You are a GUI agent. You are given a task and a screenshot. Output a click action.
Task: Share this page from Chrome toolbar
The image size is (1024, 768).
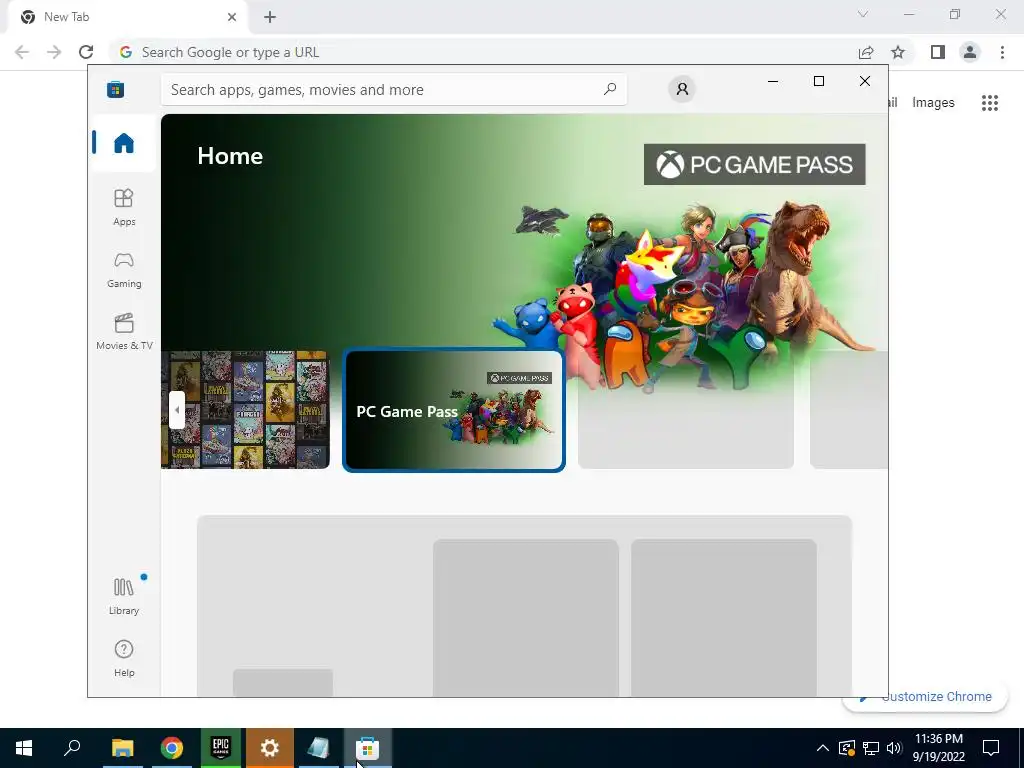[866, 52]
